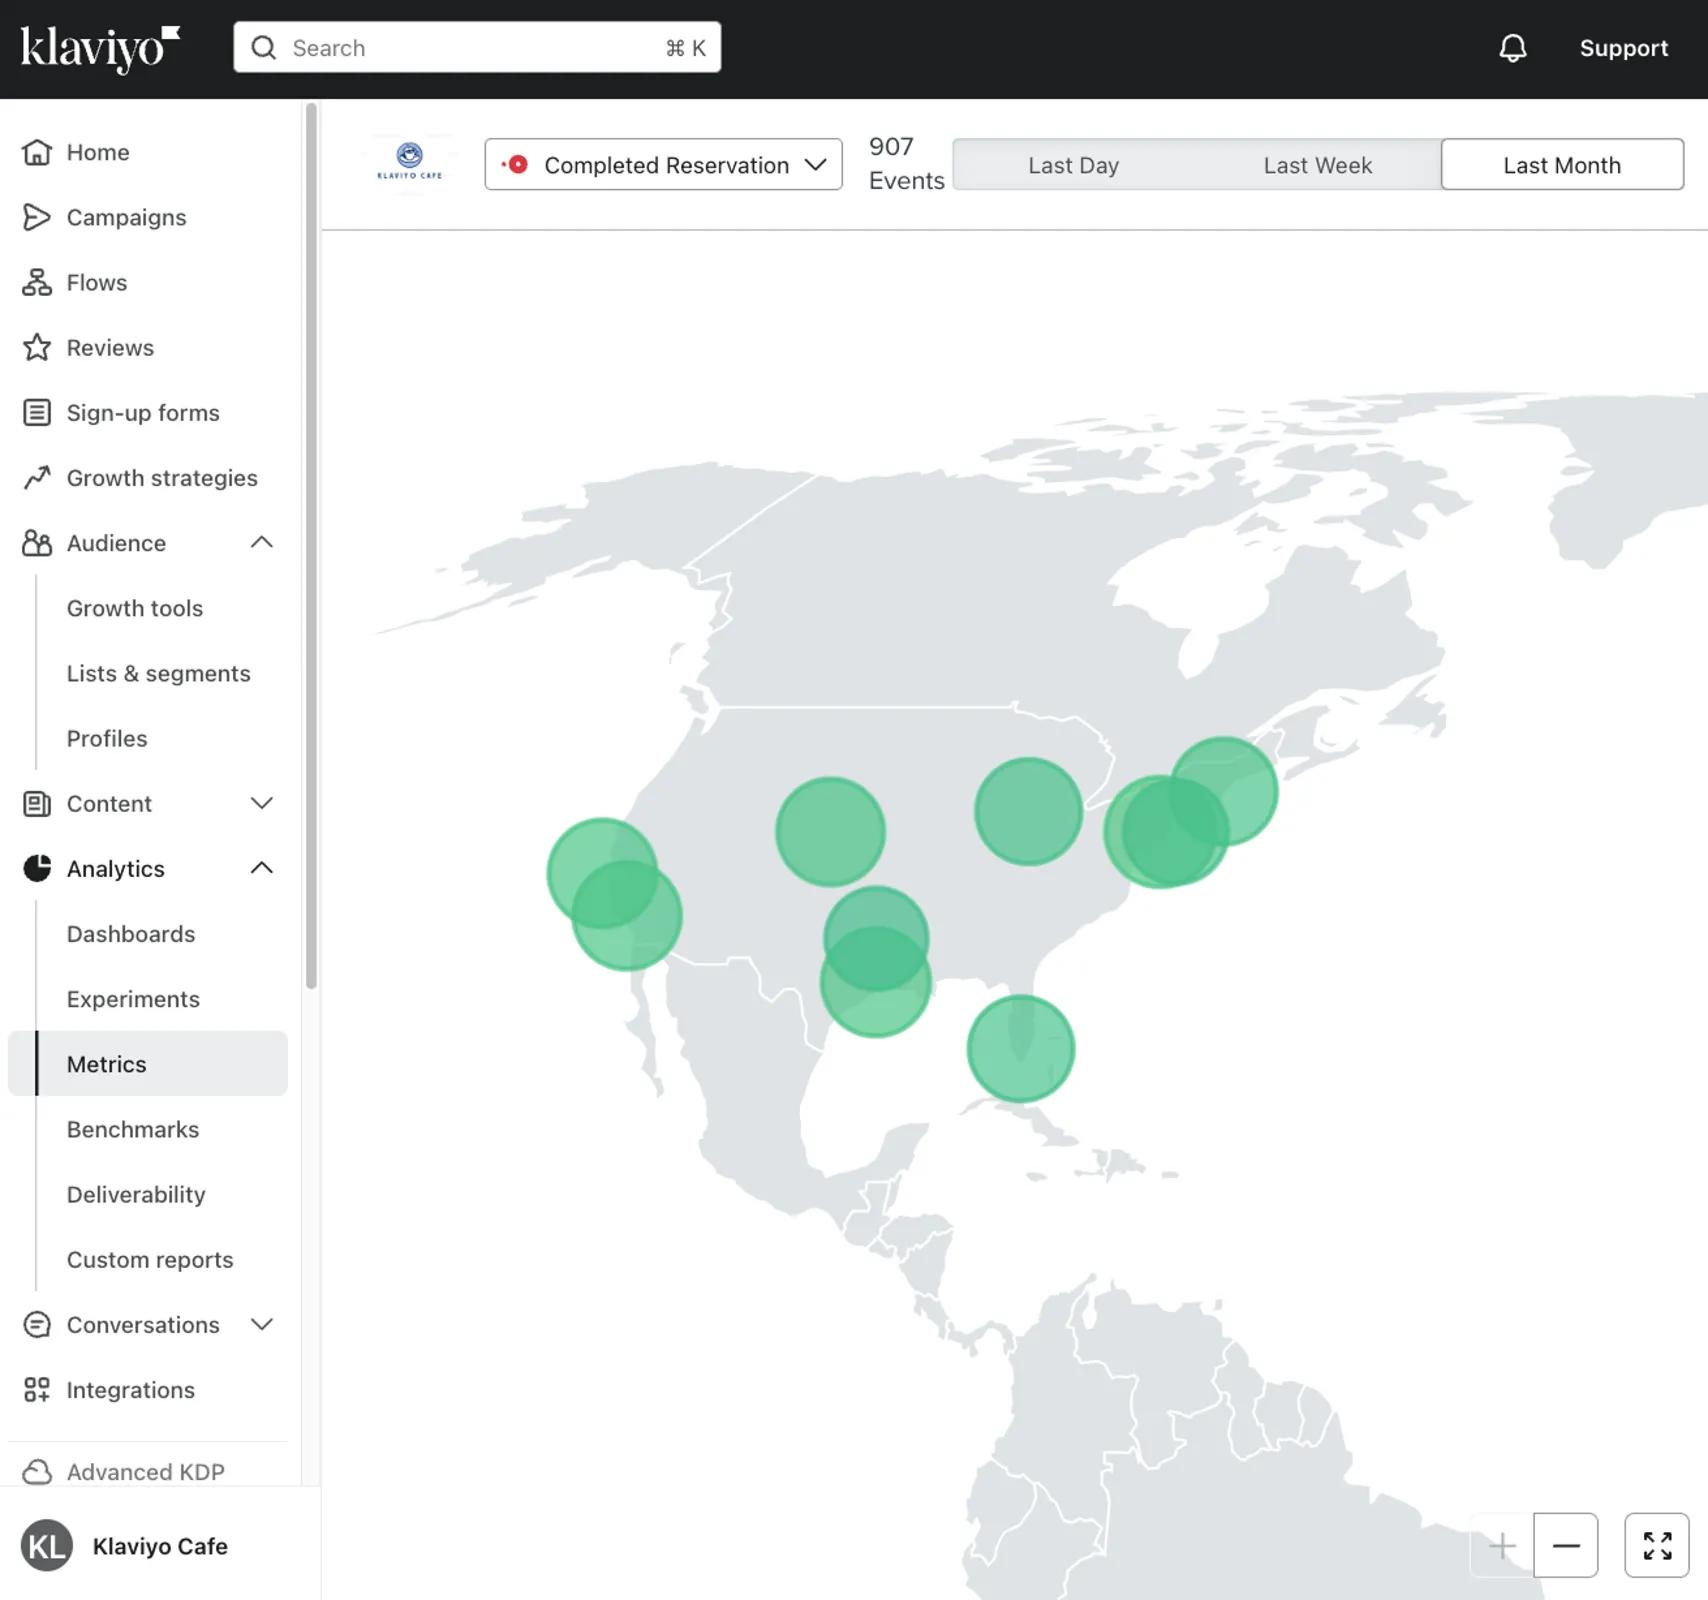Expand the map to fullscreen
Screen dimensions: 1708x1600
pyautogui.click(x=1657, y=1545)
